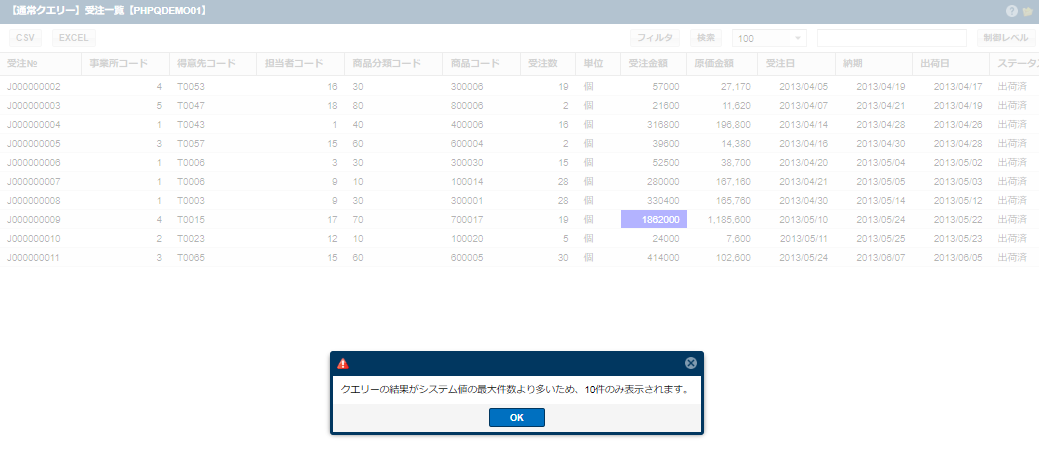Click order amount 57000
This screenshot has height=457, width=1039.
click(x=666, y=87)
